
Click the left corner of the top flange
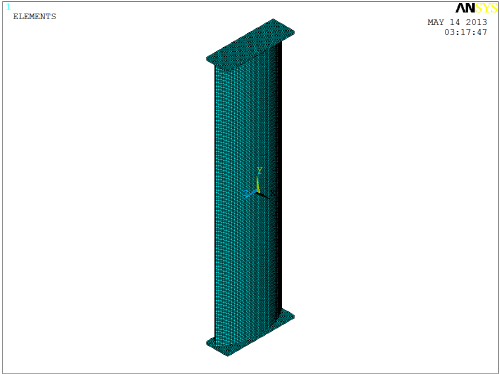pyautogui.click(x=208, y=60)
